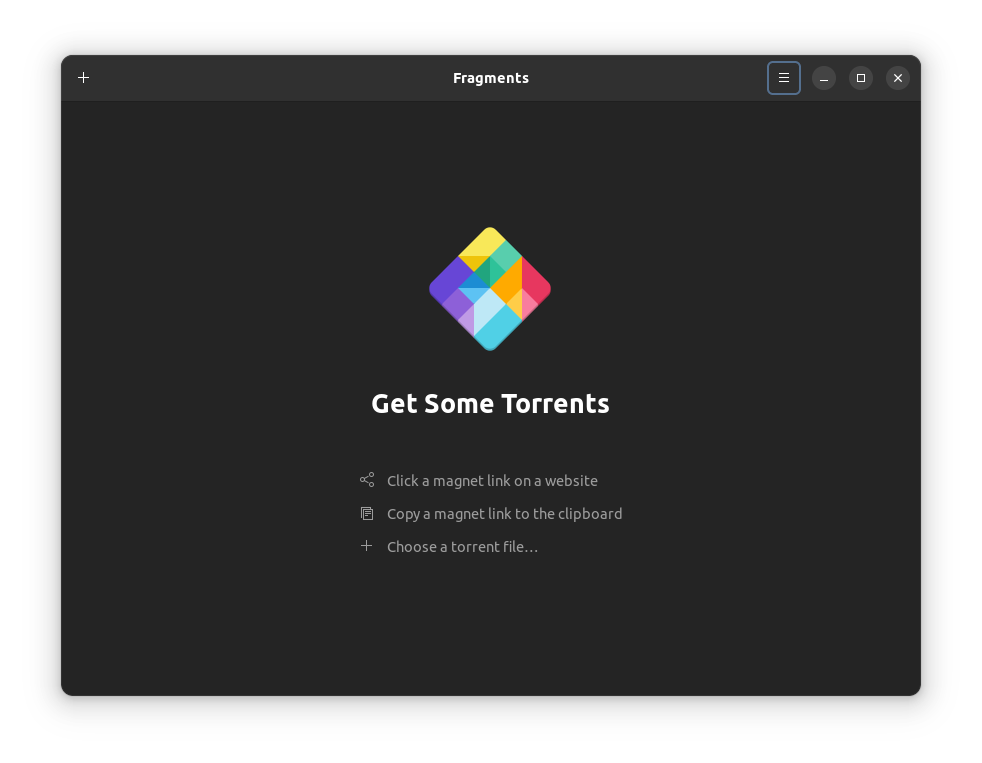Click the 'Get Some Torrents' heading
This screenshot has width=982, height=763.
490,403
